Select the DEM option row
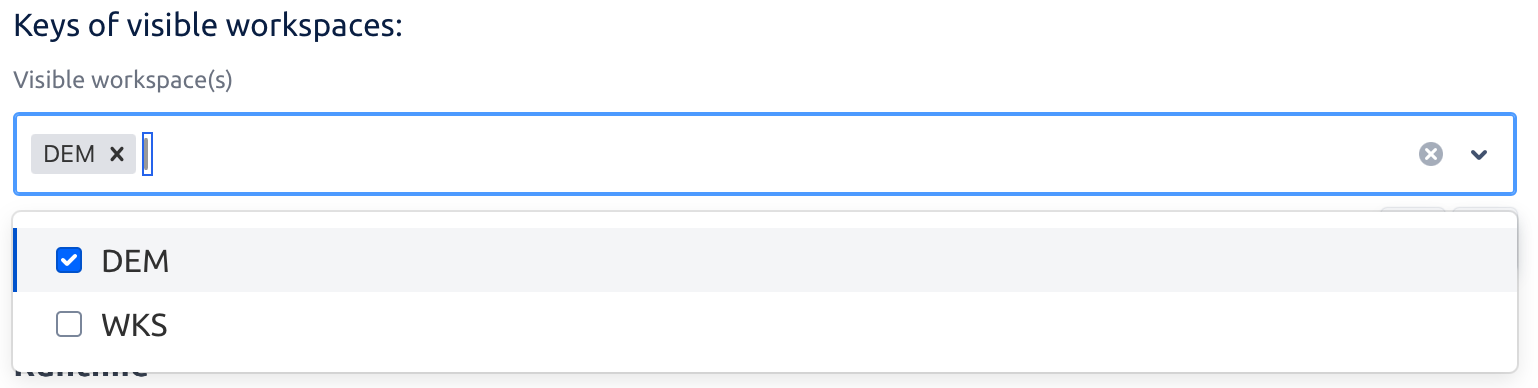Image resolution: width=1538 pixels, height=388 pixels. click(765, 260)
